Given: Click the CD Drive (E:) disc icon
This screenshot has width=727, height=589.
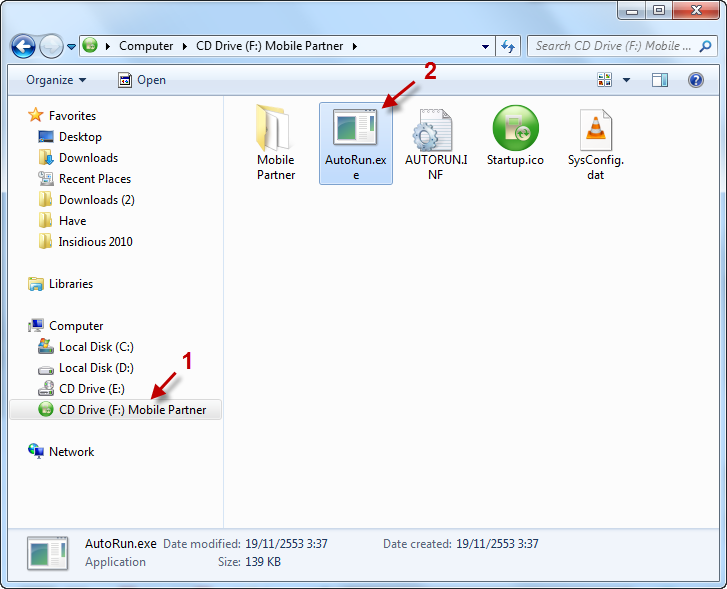Looking at the screenshot, I should pos(45,388).
